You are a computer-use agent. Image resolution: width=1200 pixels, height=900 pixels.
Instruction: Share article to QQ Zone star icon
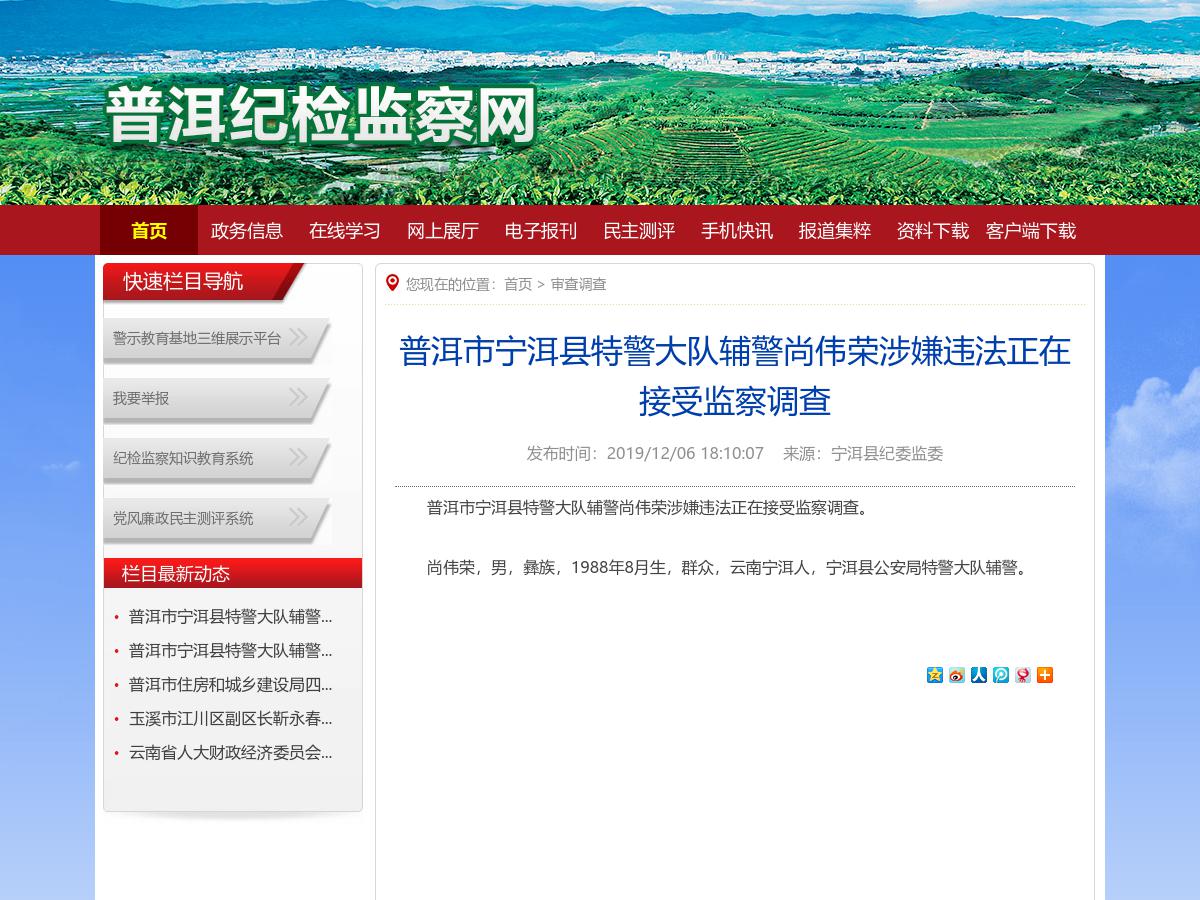pos(935,675)
